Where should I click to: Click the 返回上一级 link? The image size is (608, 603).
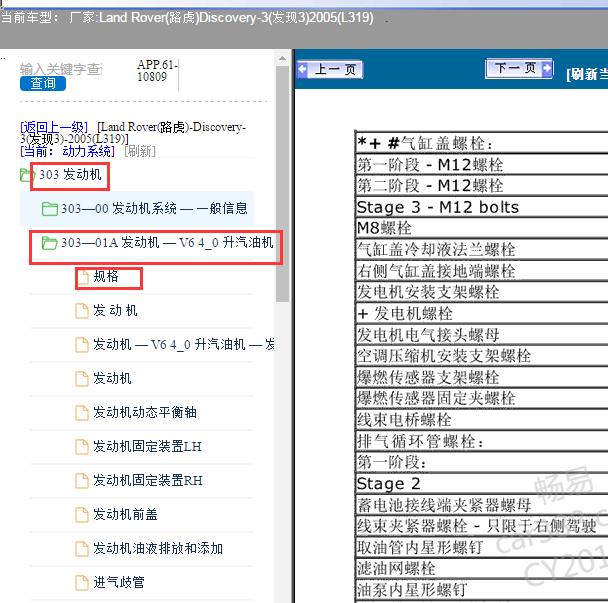point(54,127)
